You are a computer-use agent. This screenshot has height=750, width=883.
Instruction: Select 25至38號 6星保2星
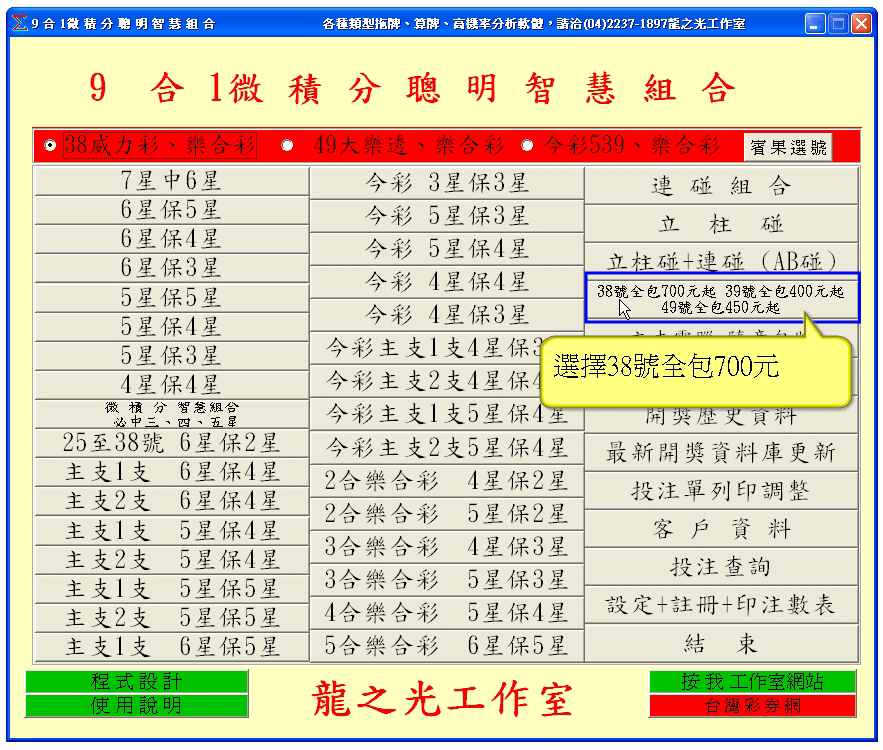[x=172, y=443]
